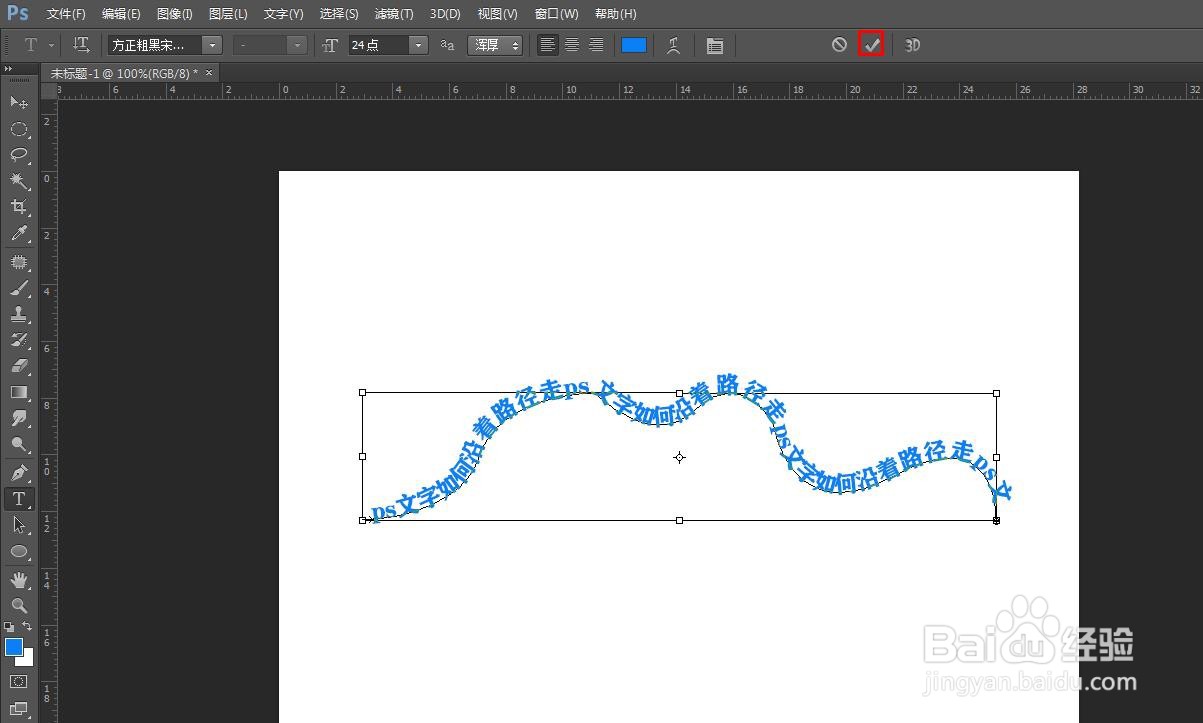1203x723 pixels.
Task: Left align text
Action: pos(547,45)
